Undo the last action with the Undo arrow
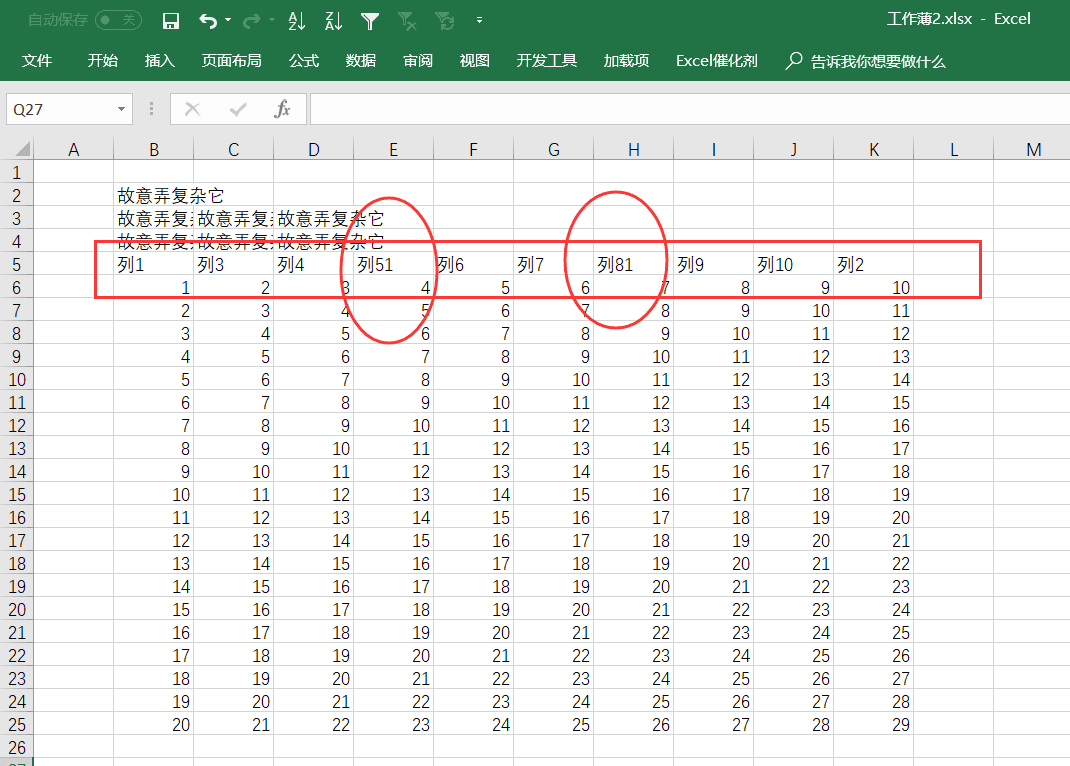1070x766 pixels. pos(208,21)
